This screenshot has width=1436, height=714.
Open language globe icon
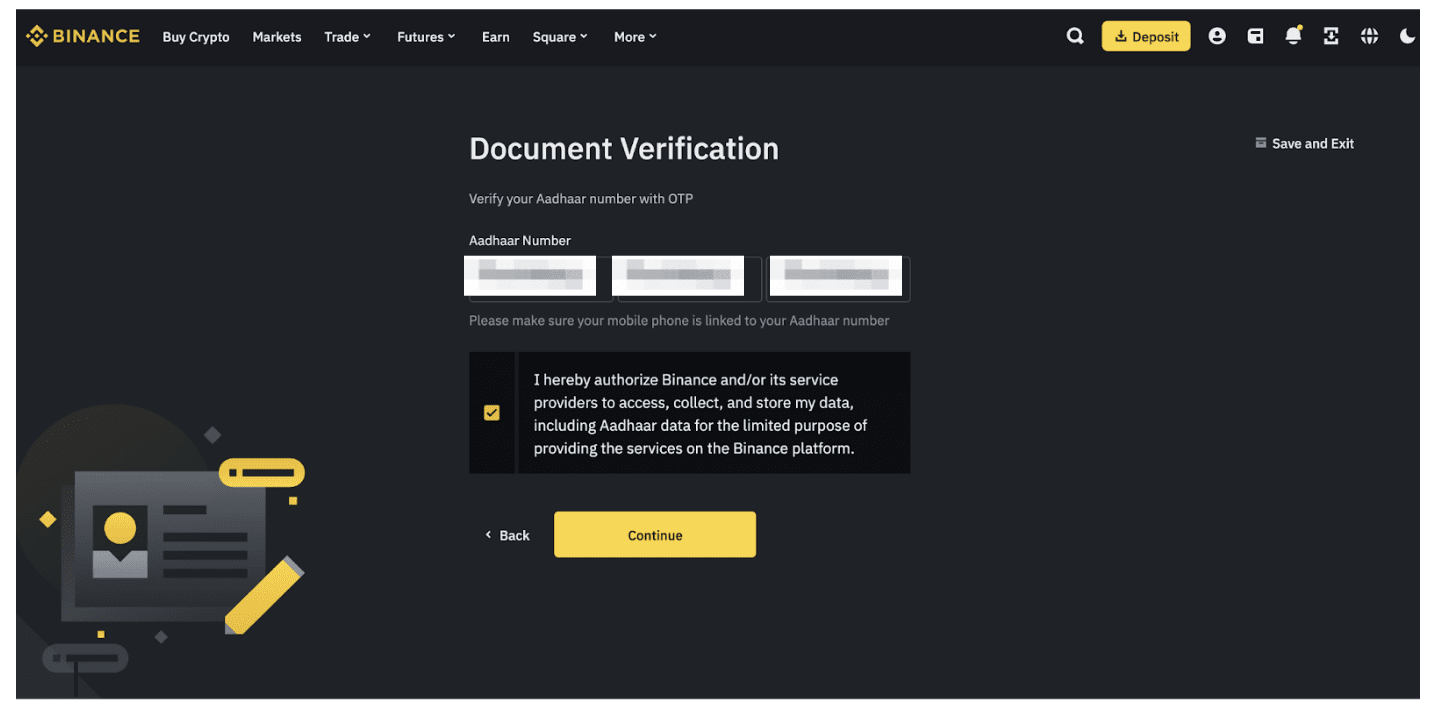pyautogui.click(x=1369, y=37)
